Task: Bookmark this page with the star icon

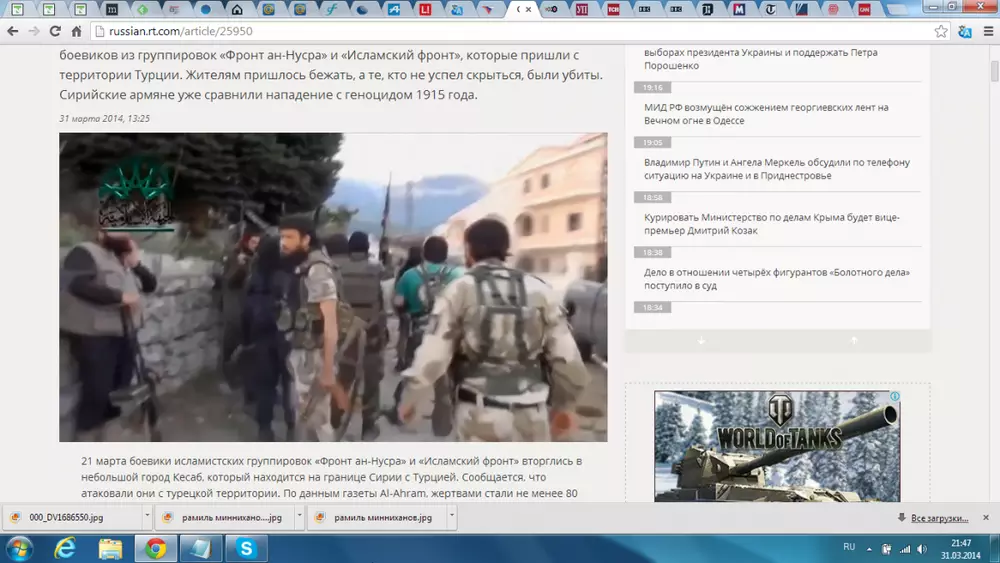Action: tap(941, 31)
